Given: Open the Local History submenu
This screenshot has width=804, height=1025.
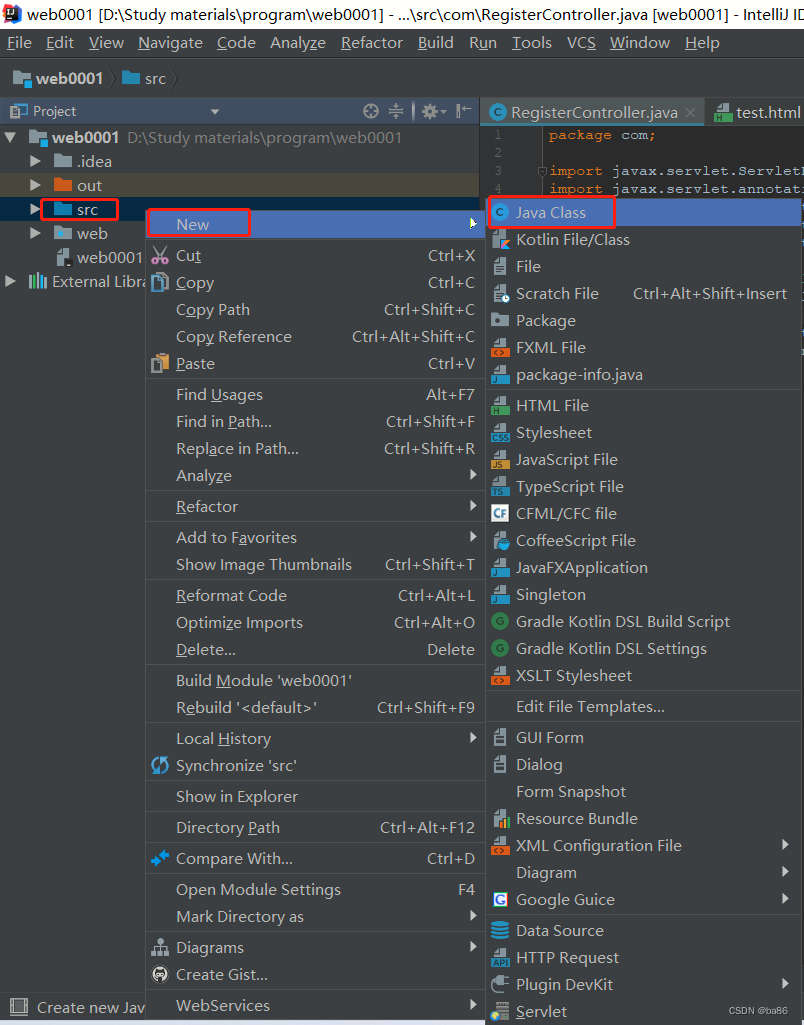Looking at the screenshot, I should (315, 738).
